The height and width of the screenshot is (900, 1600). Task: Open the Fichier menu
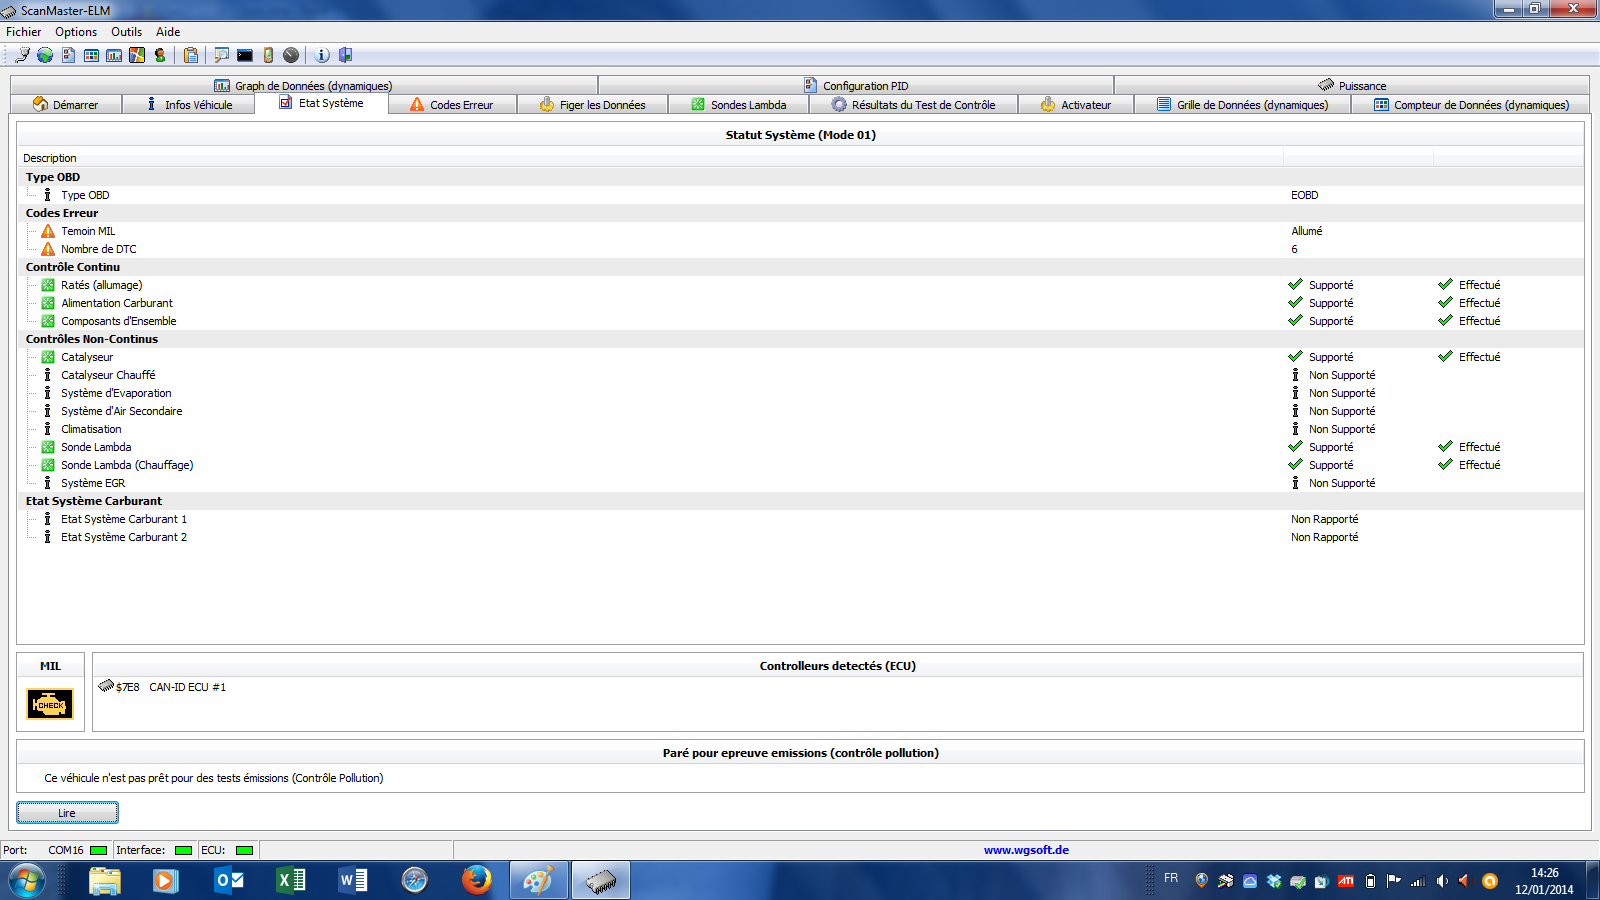24,32
